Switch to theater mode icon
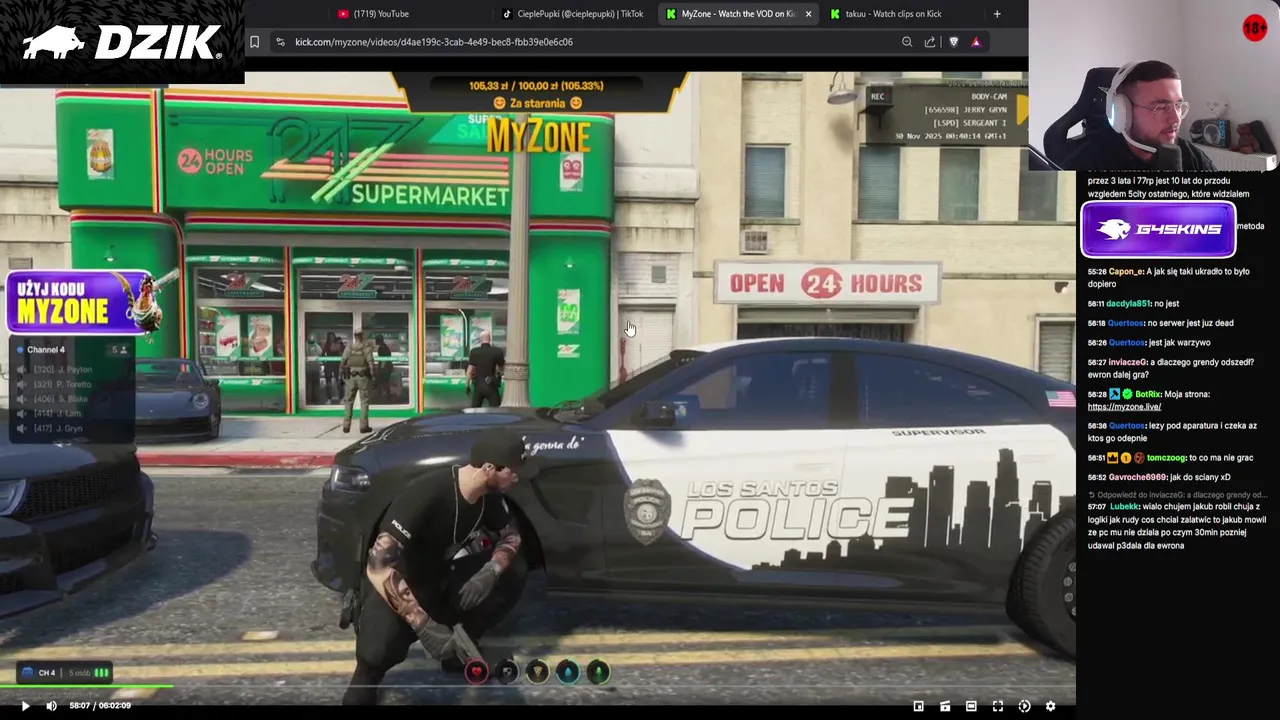Image resolution: width=1280 pixels, height=720 pixels. pyautogui.click(x=971, y=706)
